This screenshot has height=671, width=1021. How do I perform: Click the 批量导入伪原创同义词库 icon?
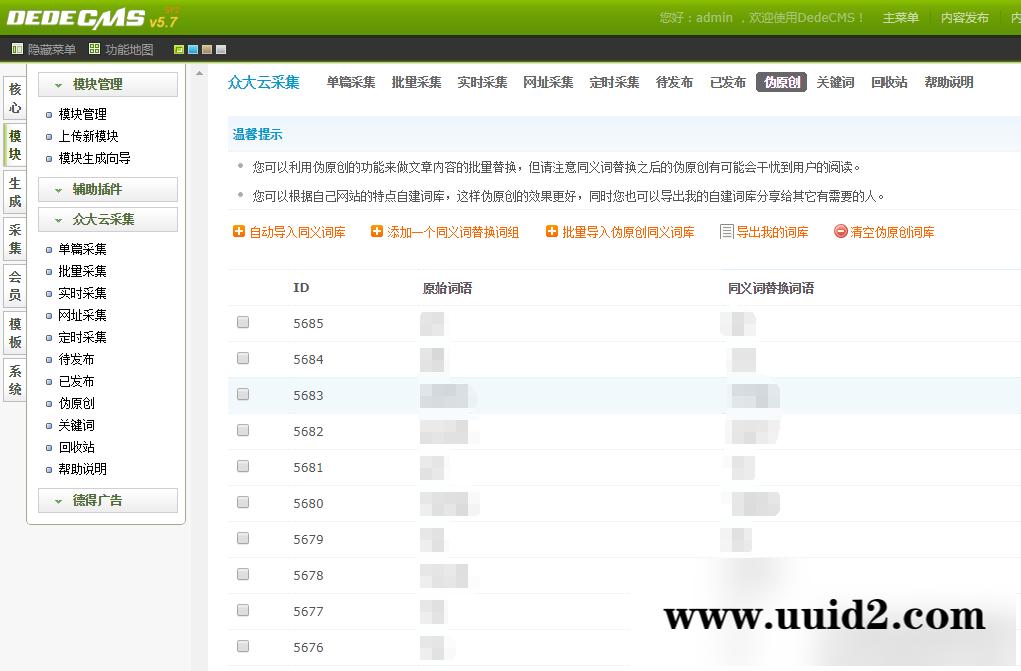[551, 232]
